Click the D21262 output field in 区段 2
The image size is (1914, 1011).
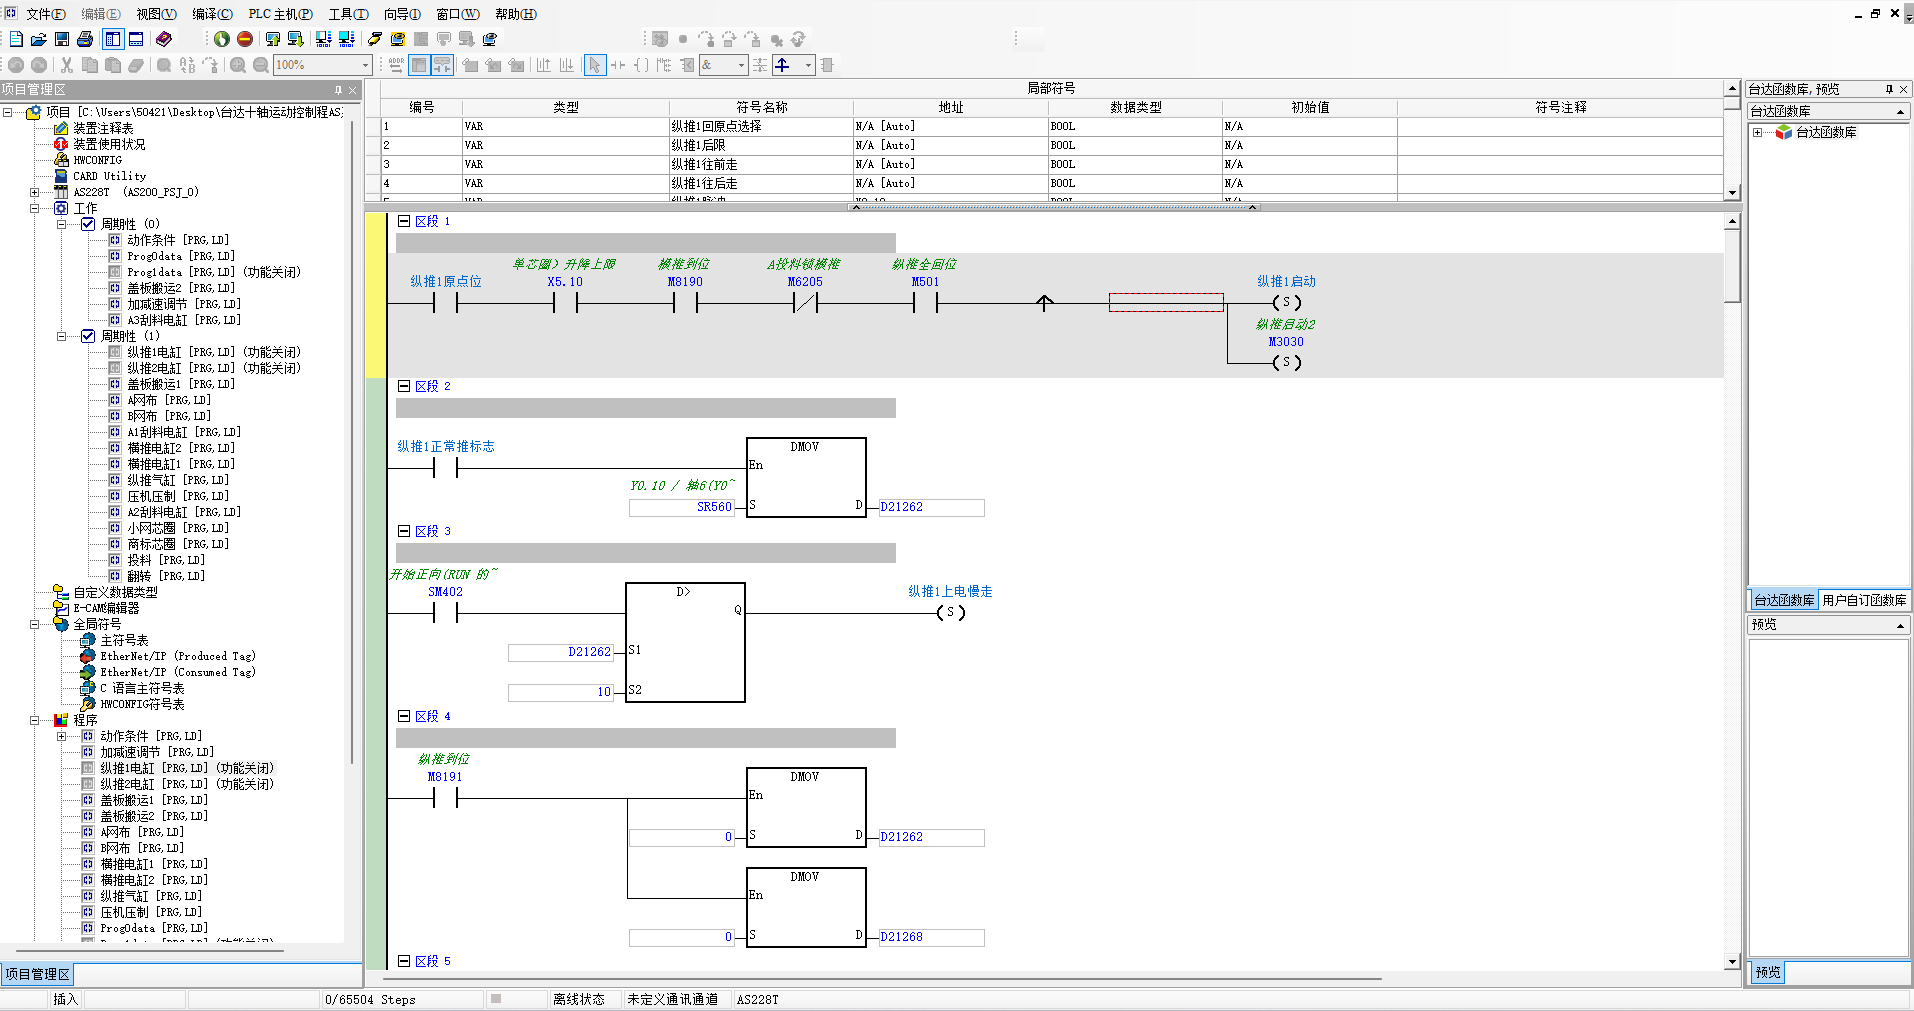tap(930, 507)
